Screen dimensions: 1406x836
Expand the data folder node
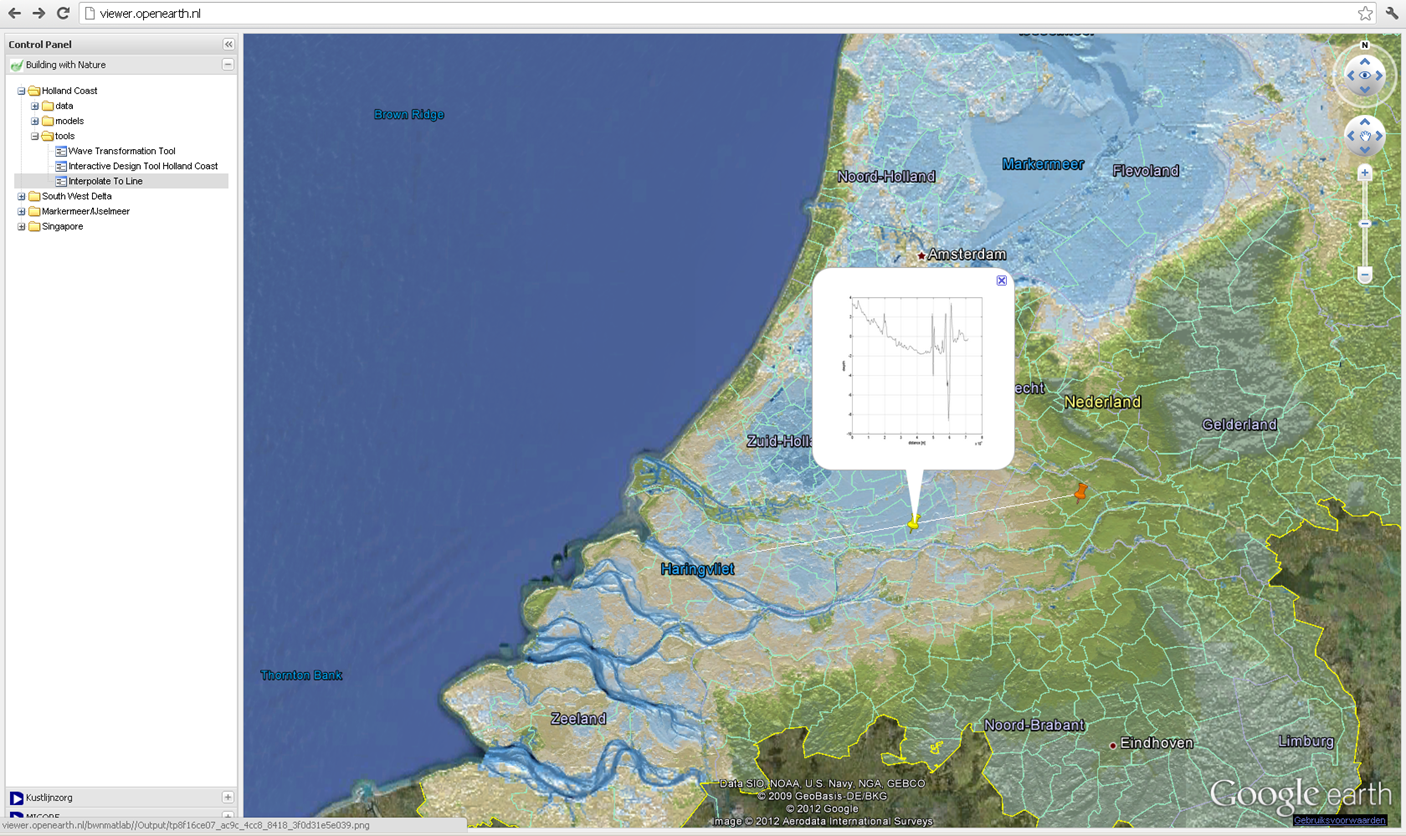point(35,106)
